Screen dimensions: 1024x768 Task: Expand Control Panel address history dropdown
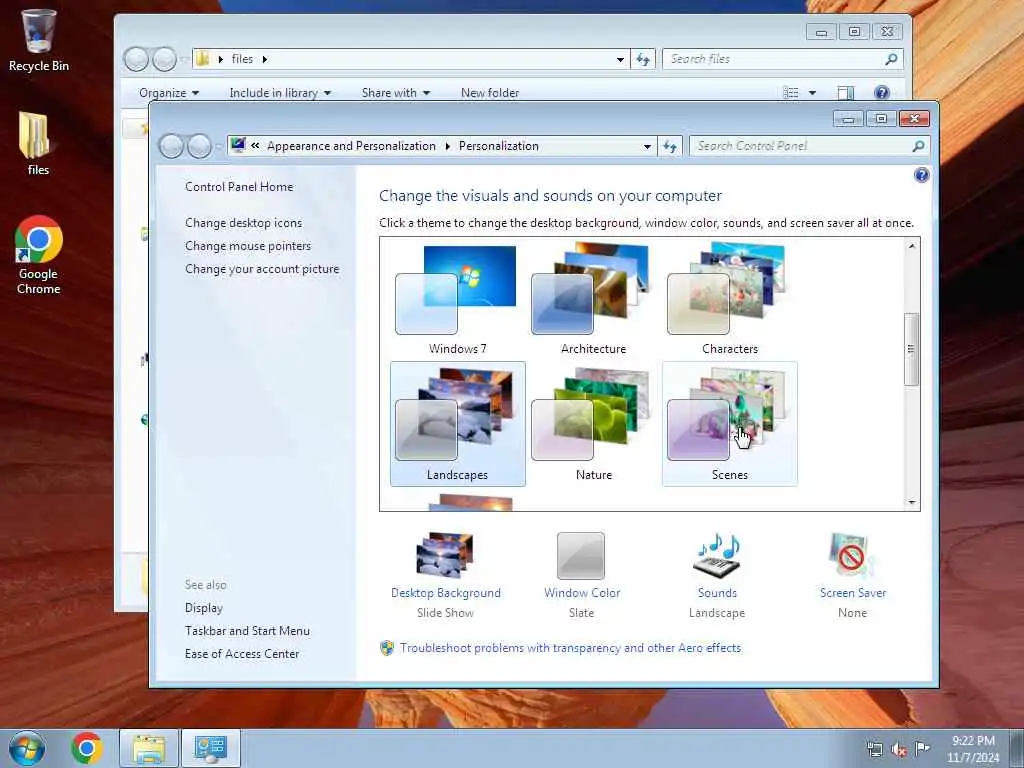point(647,146)
